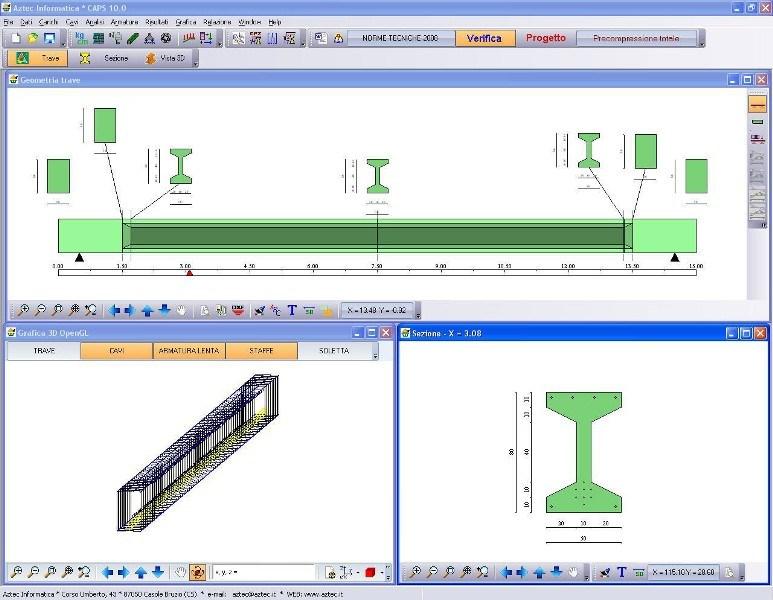Toggle CAVI display in the 3D view
This screenshot has width=773, height=600.
click(117, 351)
